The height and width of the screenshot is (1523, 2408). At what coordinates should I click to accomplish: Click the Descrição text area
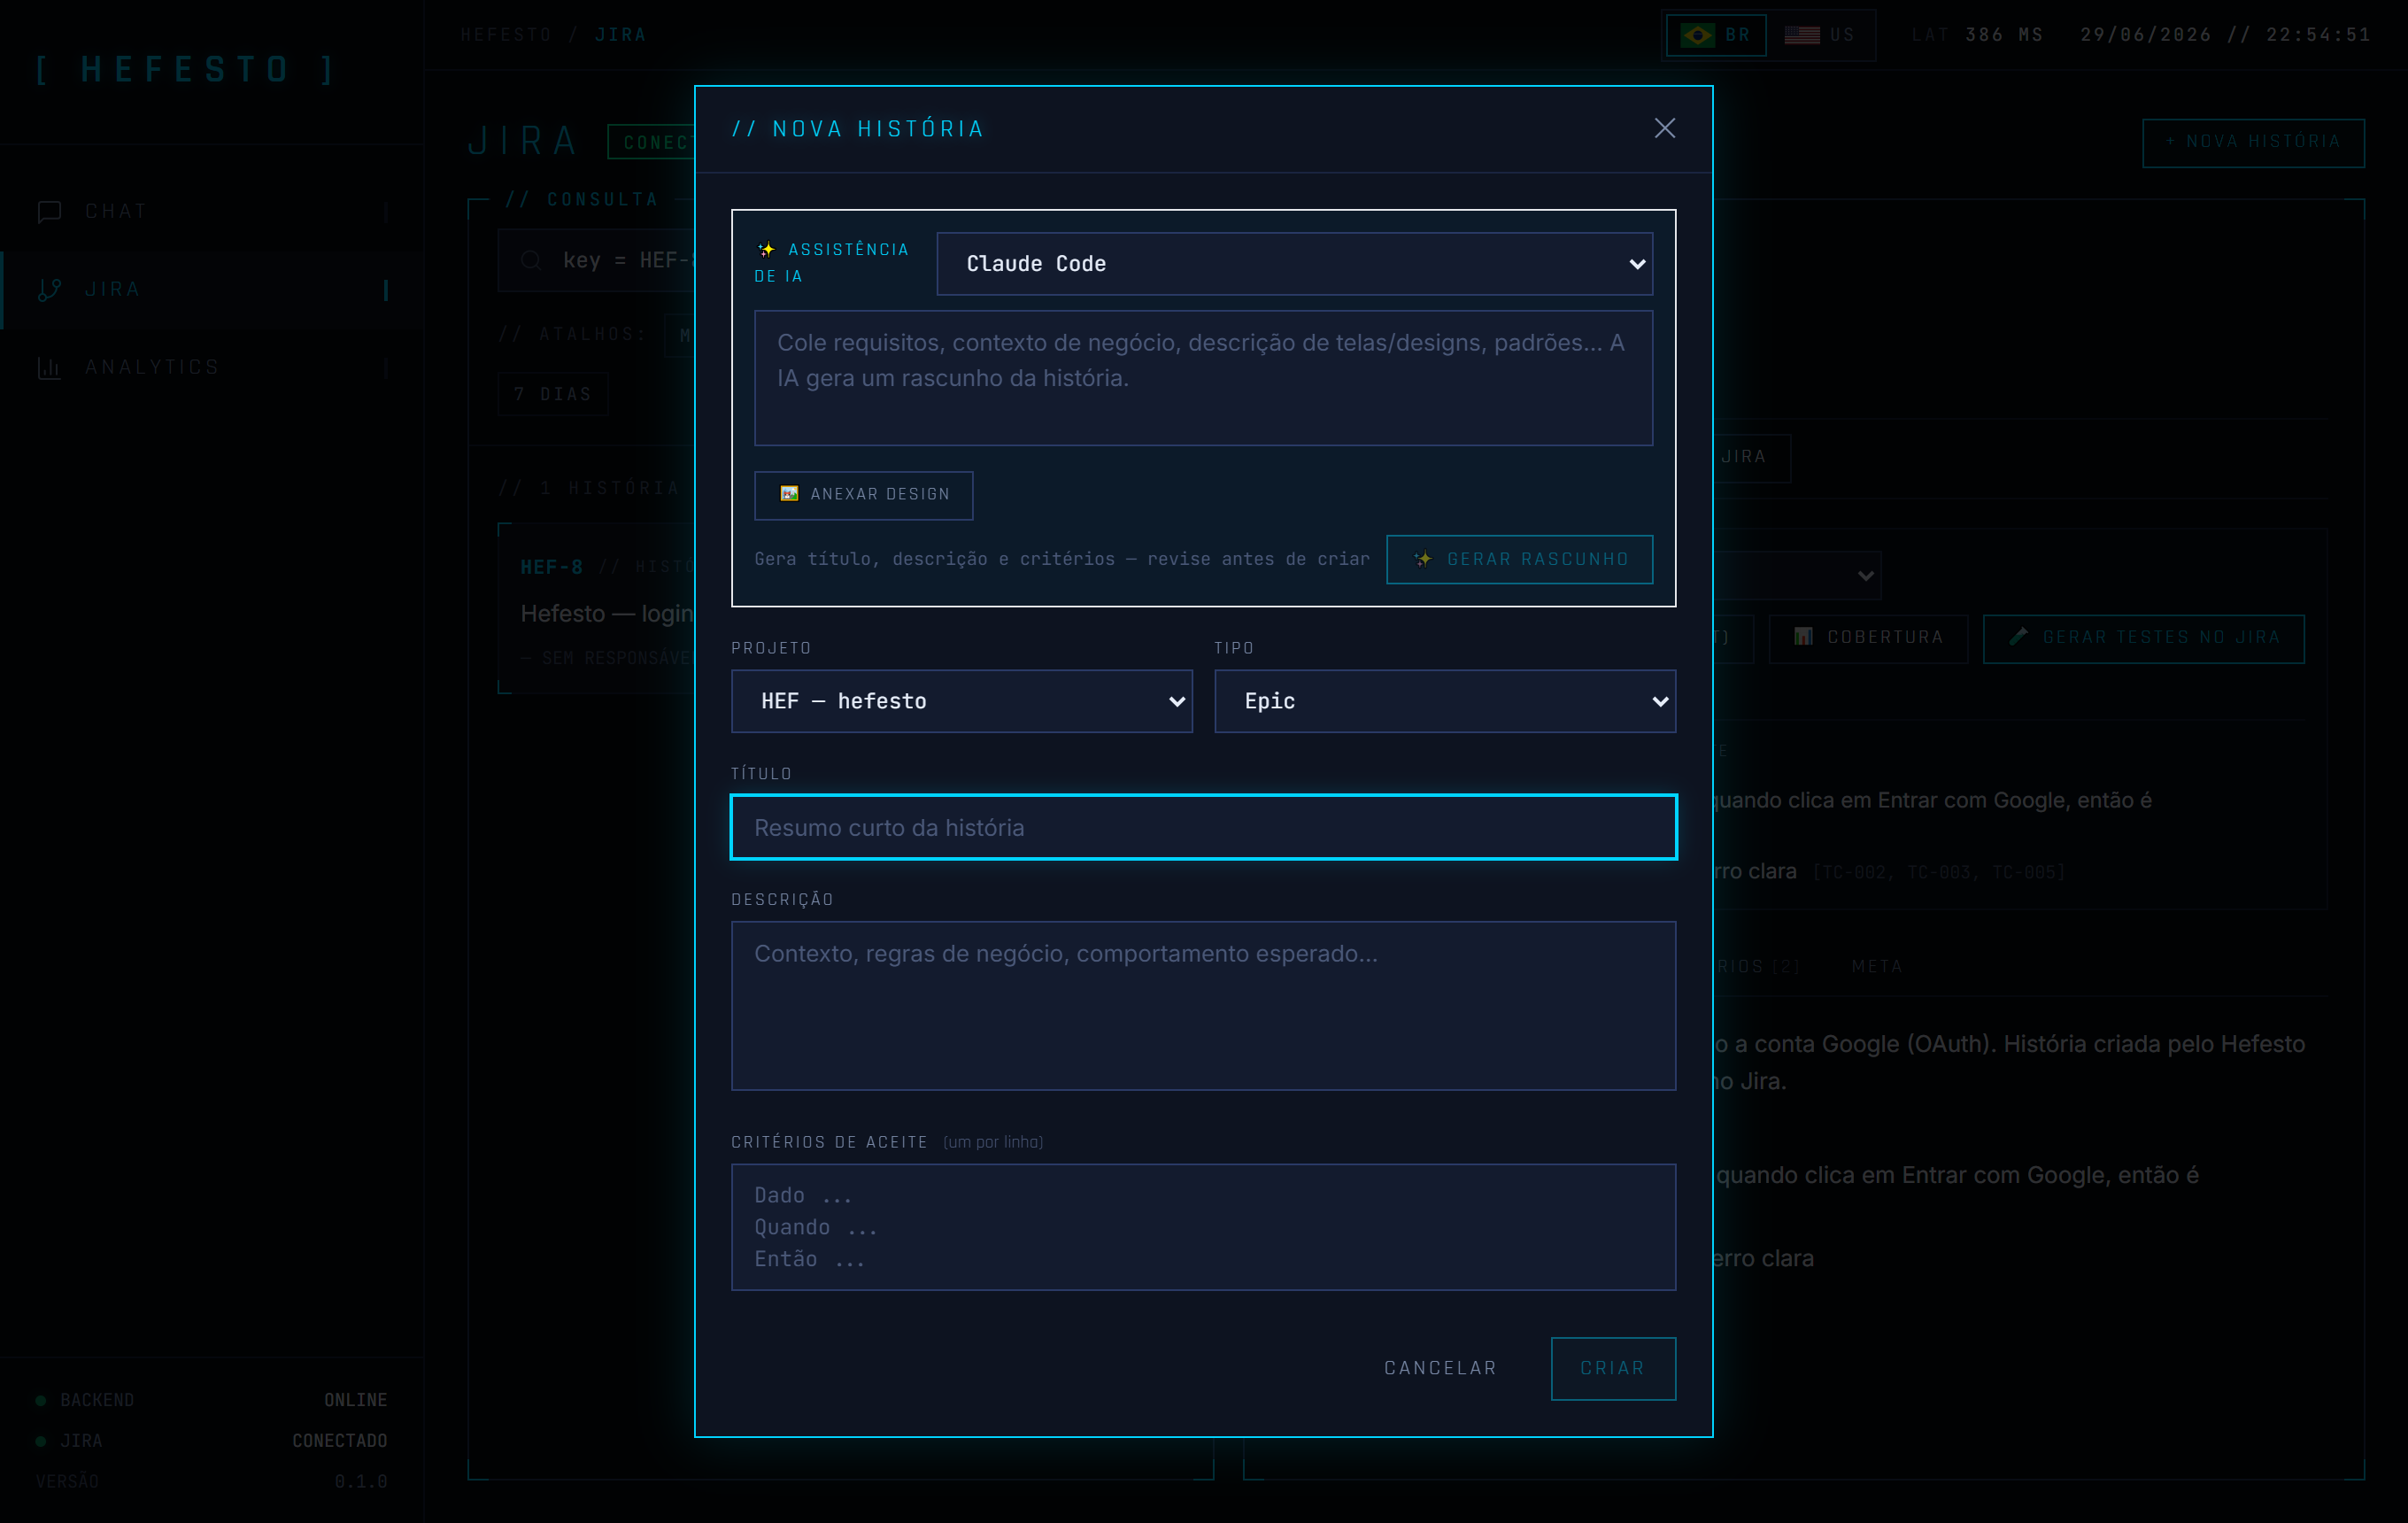coord(1203,1006)
